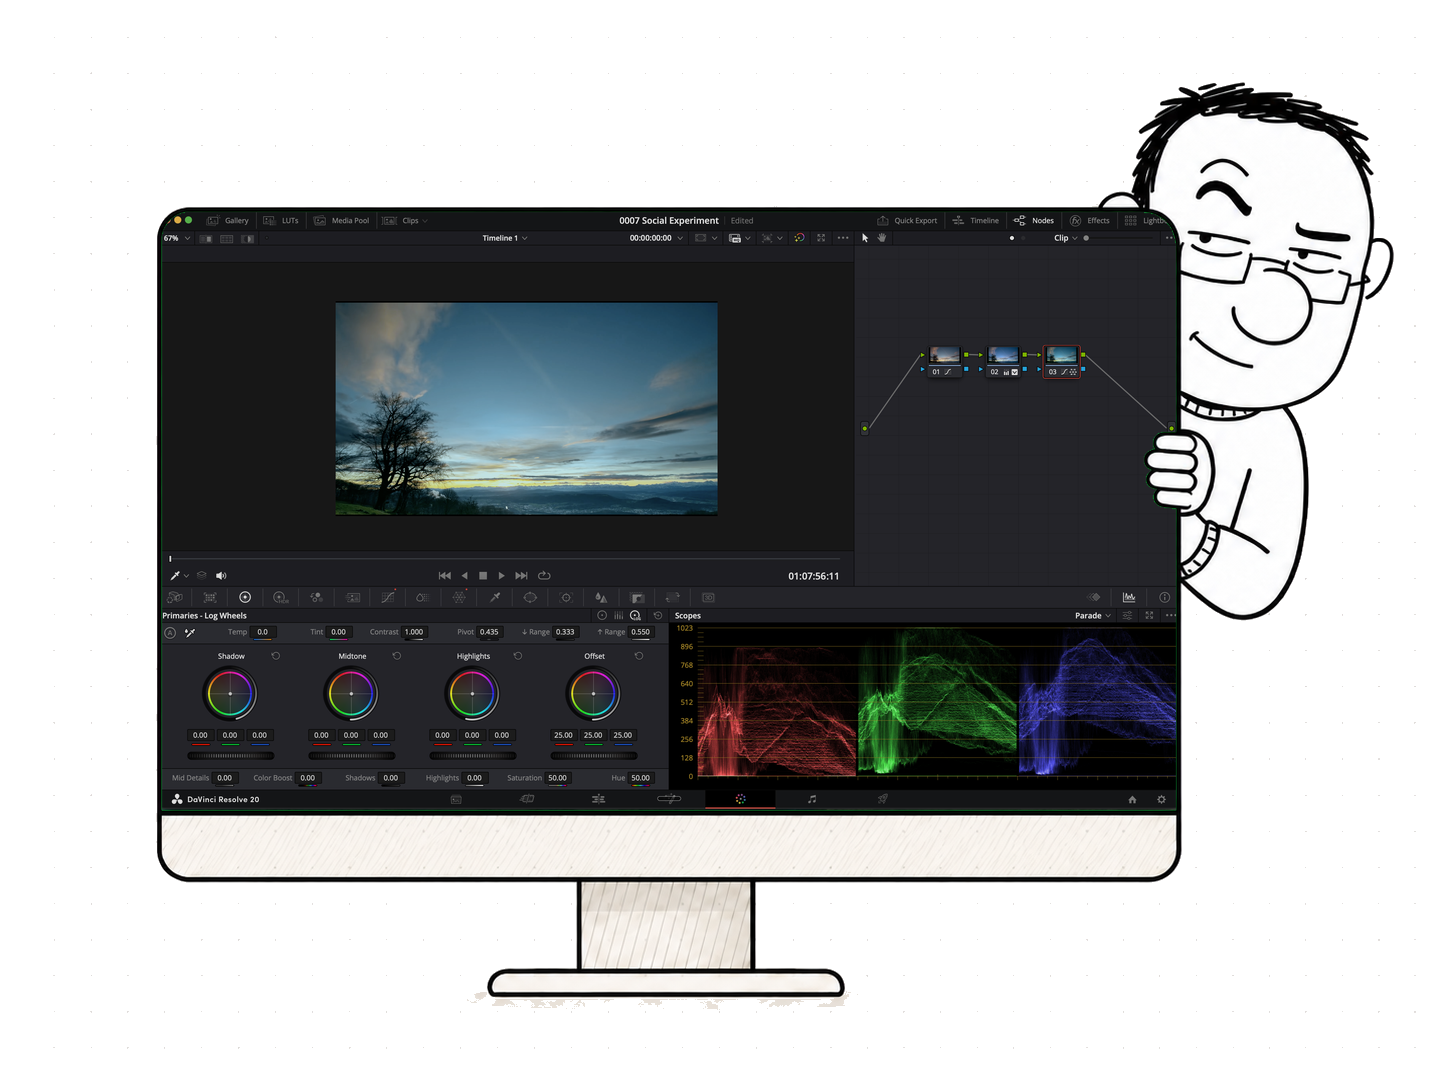Select the hand pan tool in node editor
The image size is (1448, 1086).
(x=882, y=238)
